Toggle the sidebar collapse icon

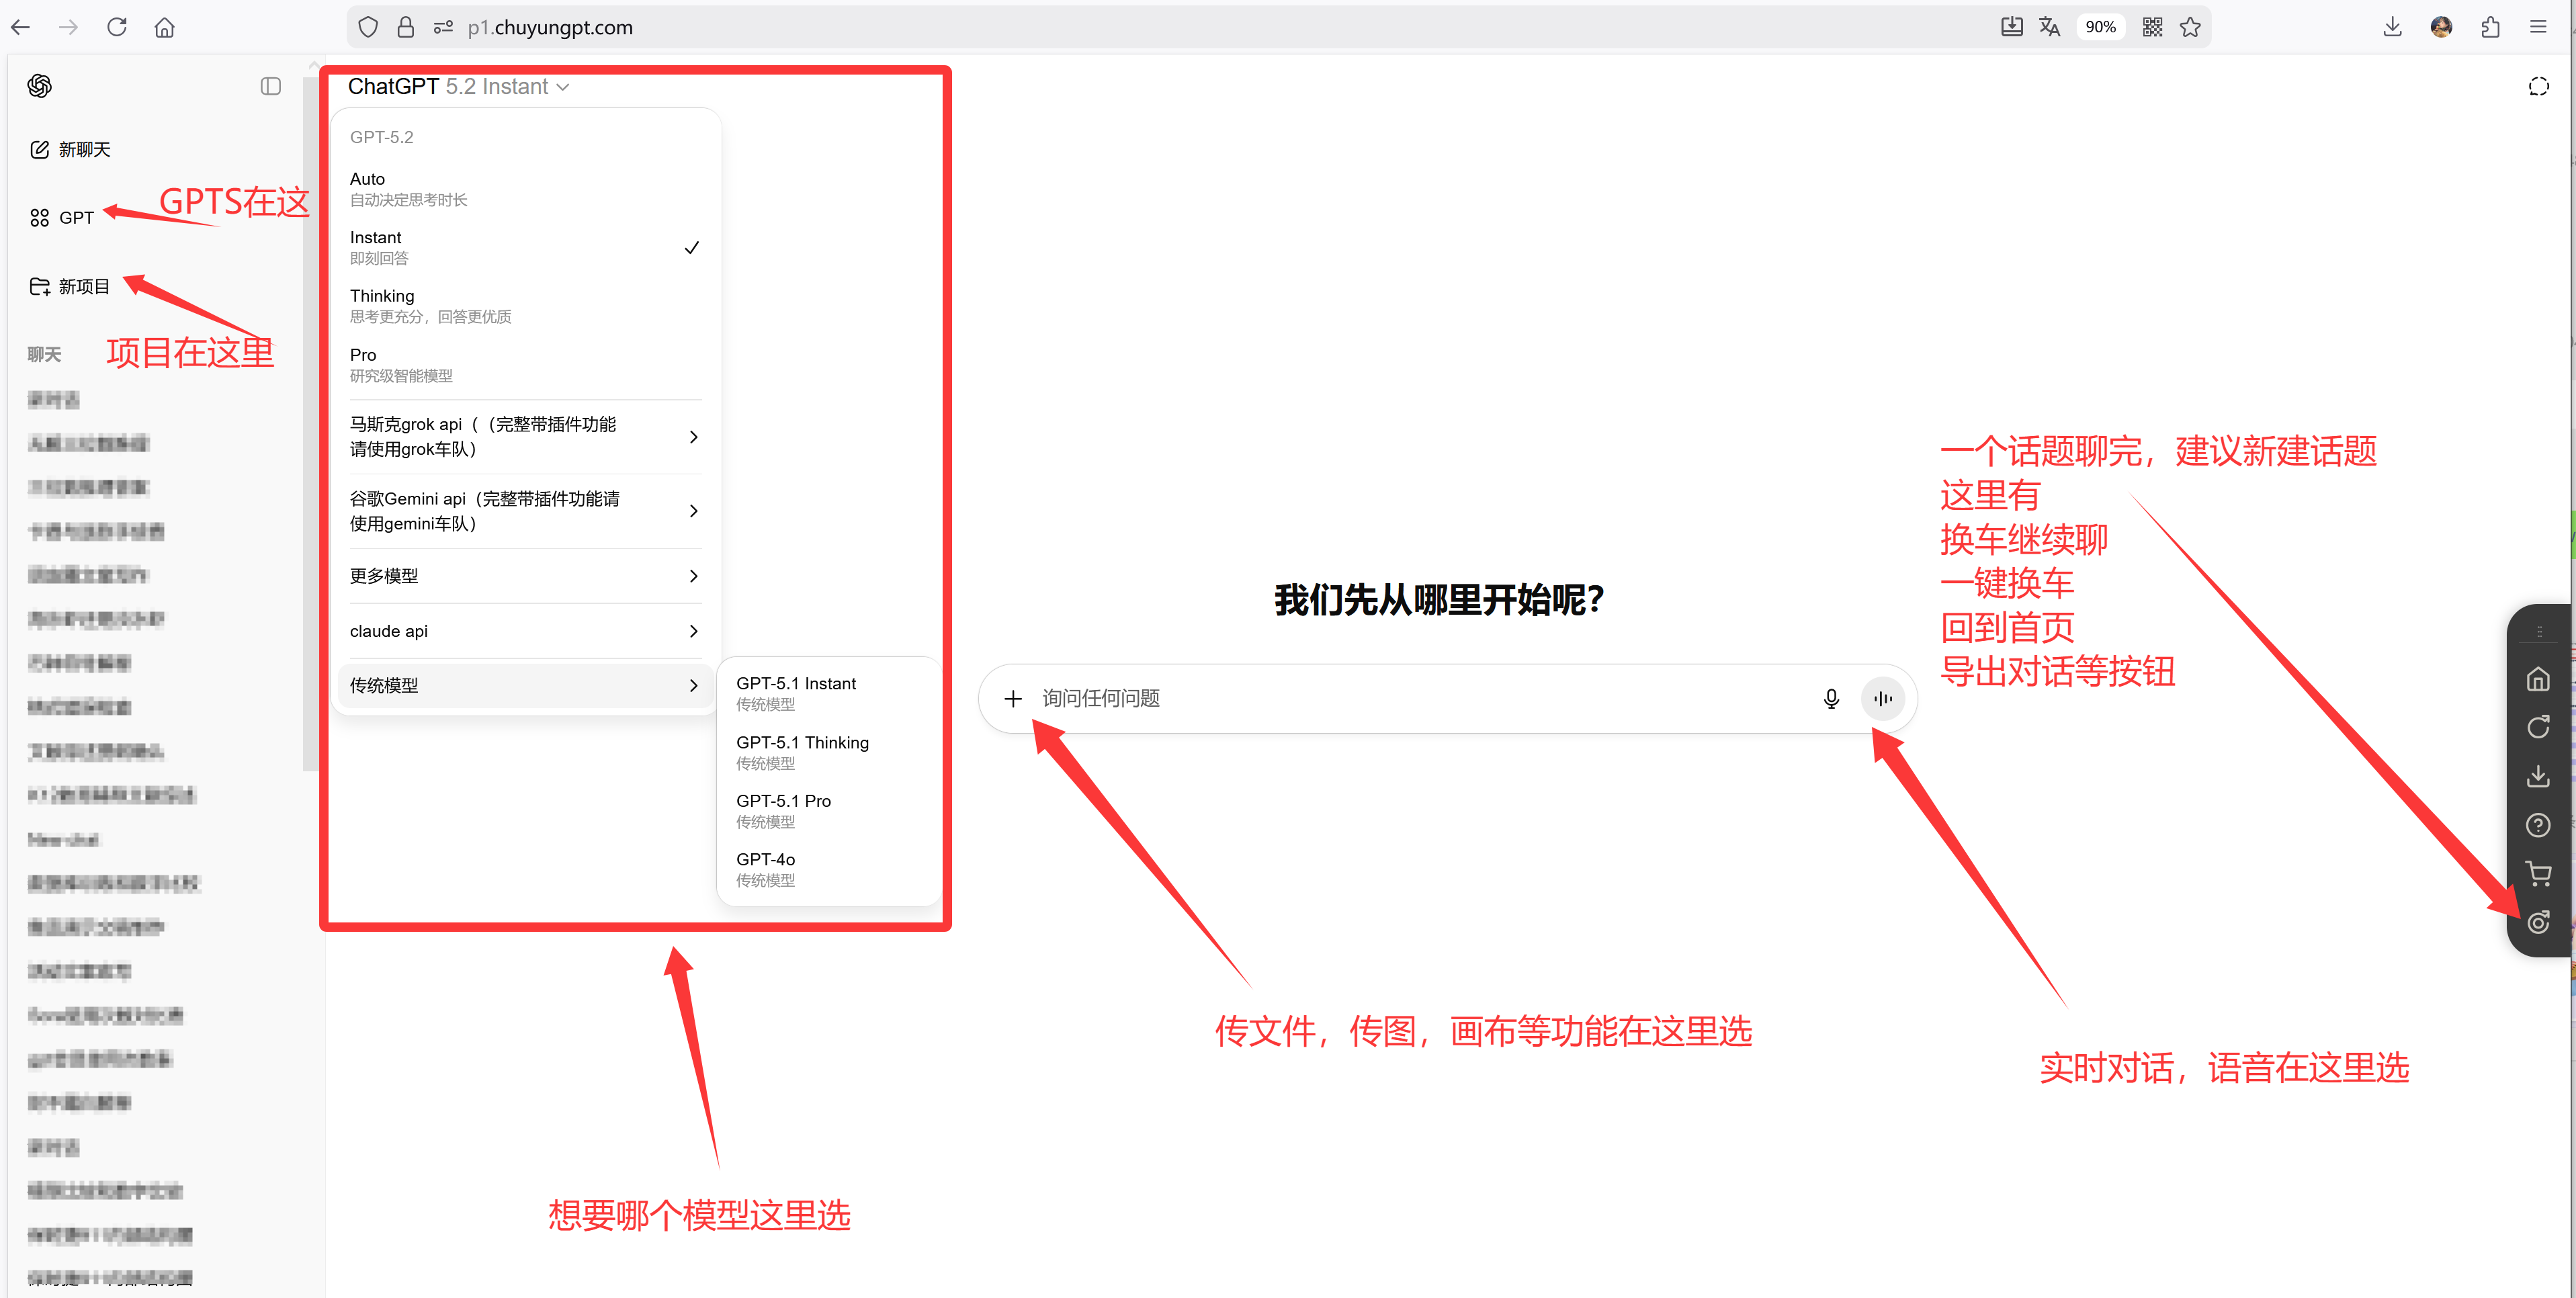coord(270,86)
